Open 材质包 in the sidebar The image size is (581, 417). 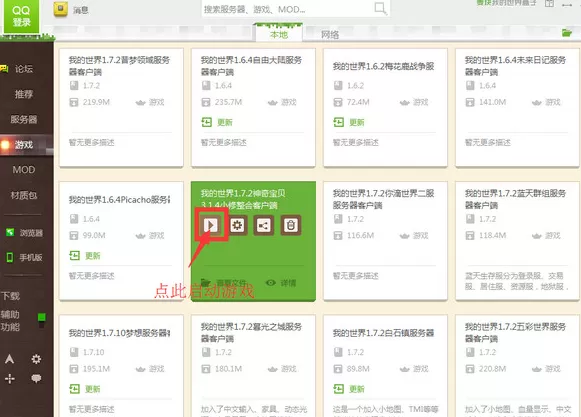coord(24,195)
